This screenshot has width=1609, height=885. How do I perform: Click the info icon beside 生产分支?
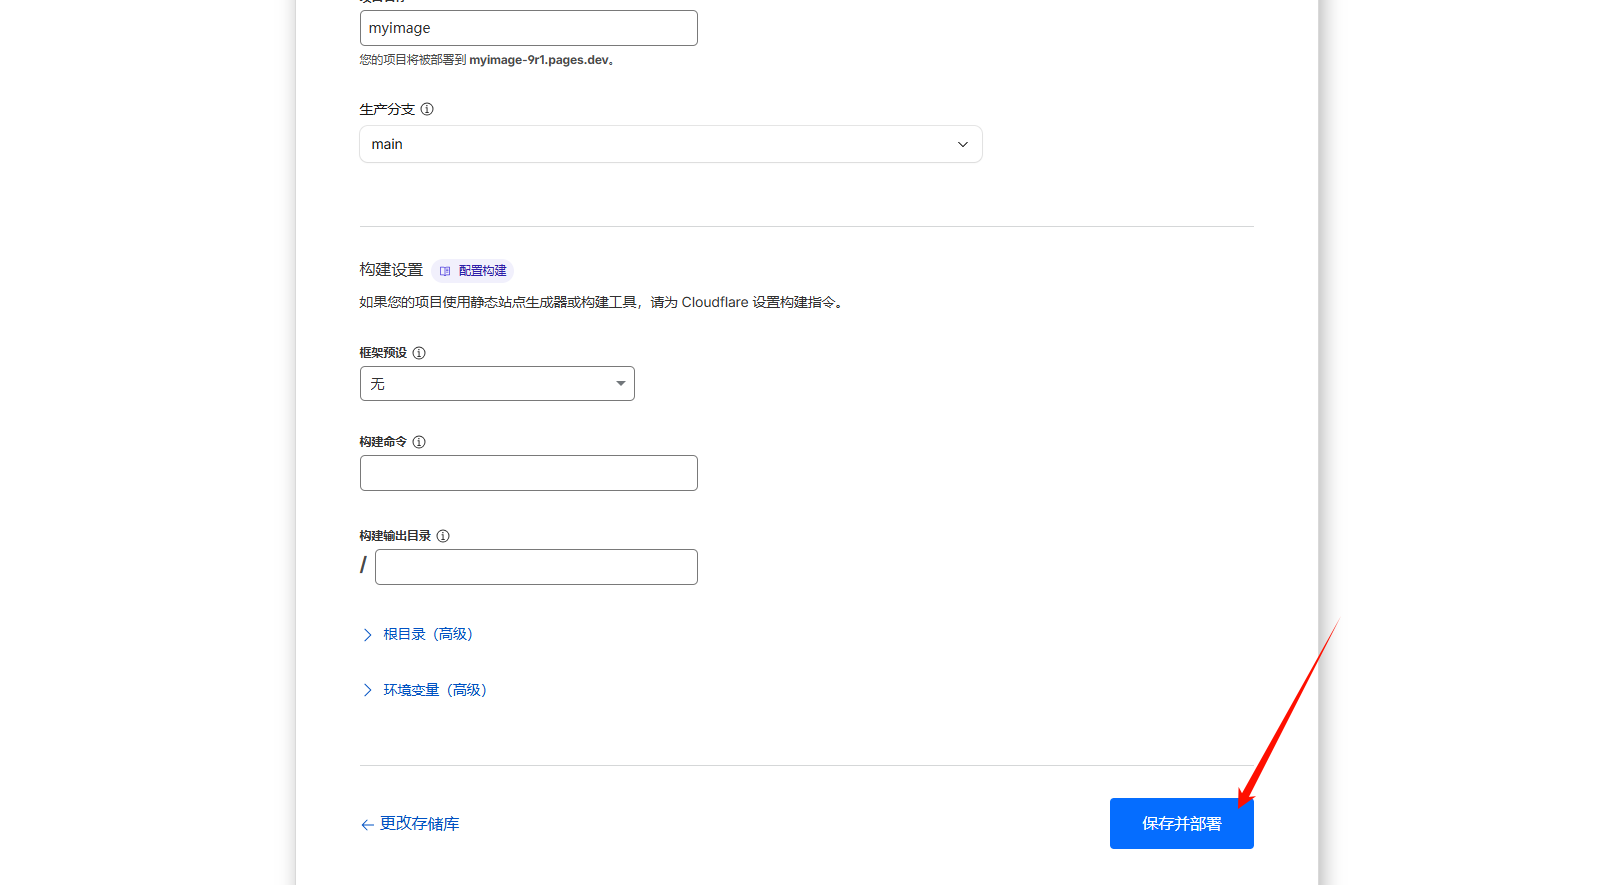pyautogui.click(x=427, y=109)
